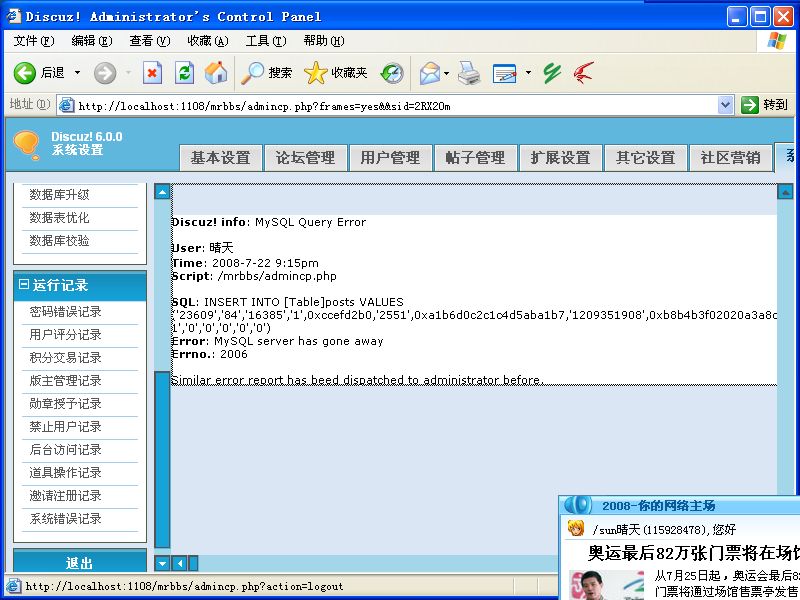Open the Back history dropdown arrow

pos(78,73)
